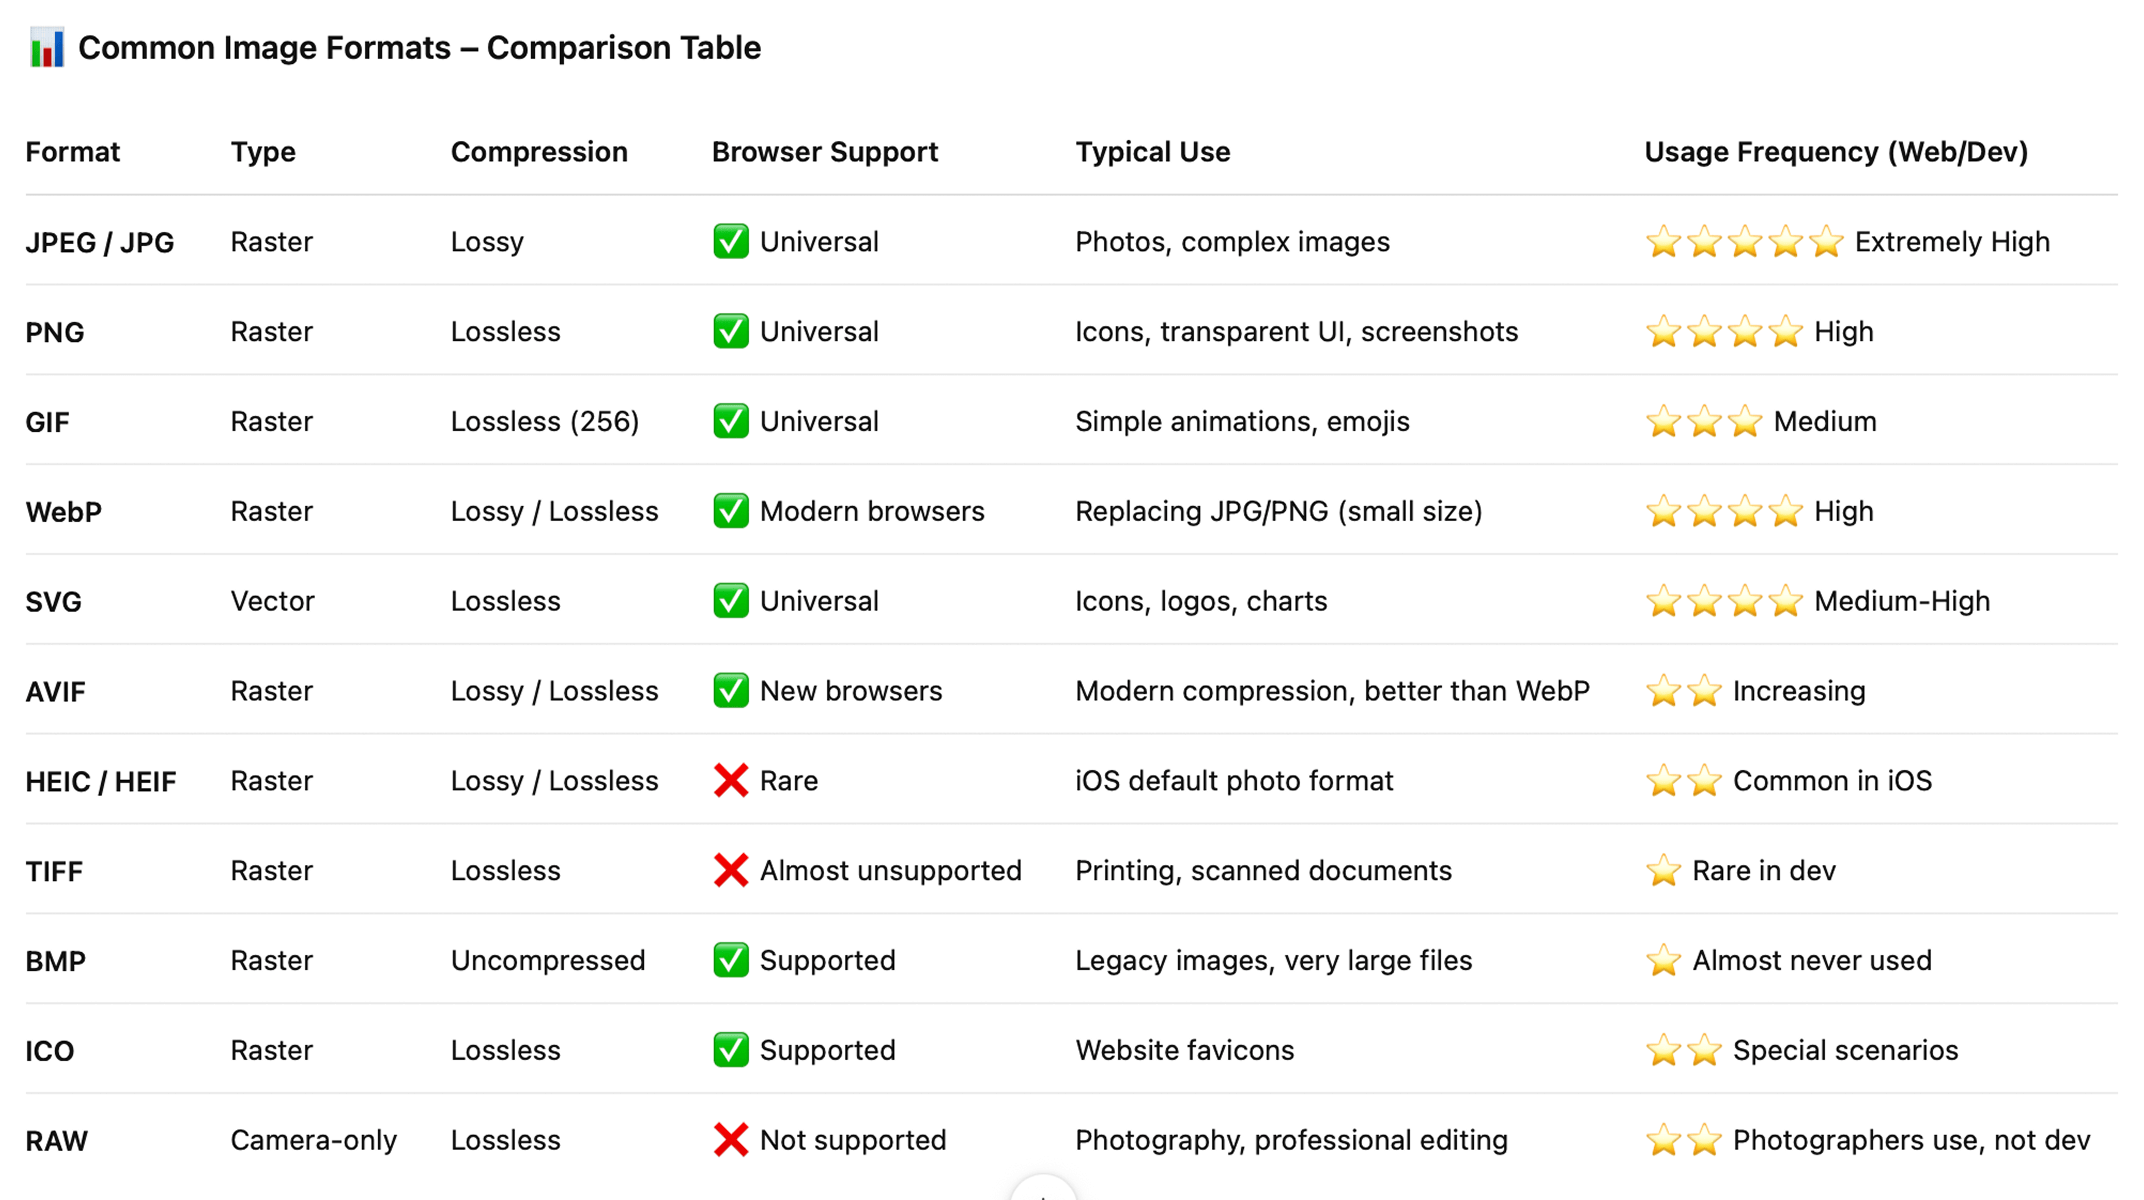2144x1200 pixels.
Task: Click the green checkmark in the WebP row
Action: pyautogui.click(x=730, y=511)
